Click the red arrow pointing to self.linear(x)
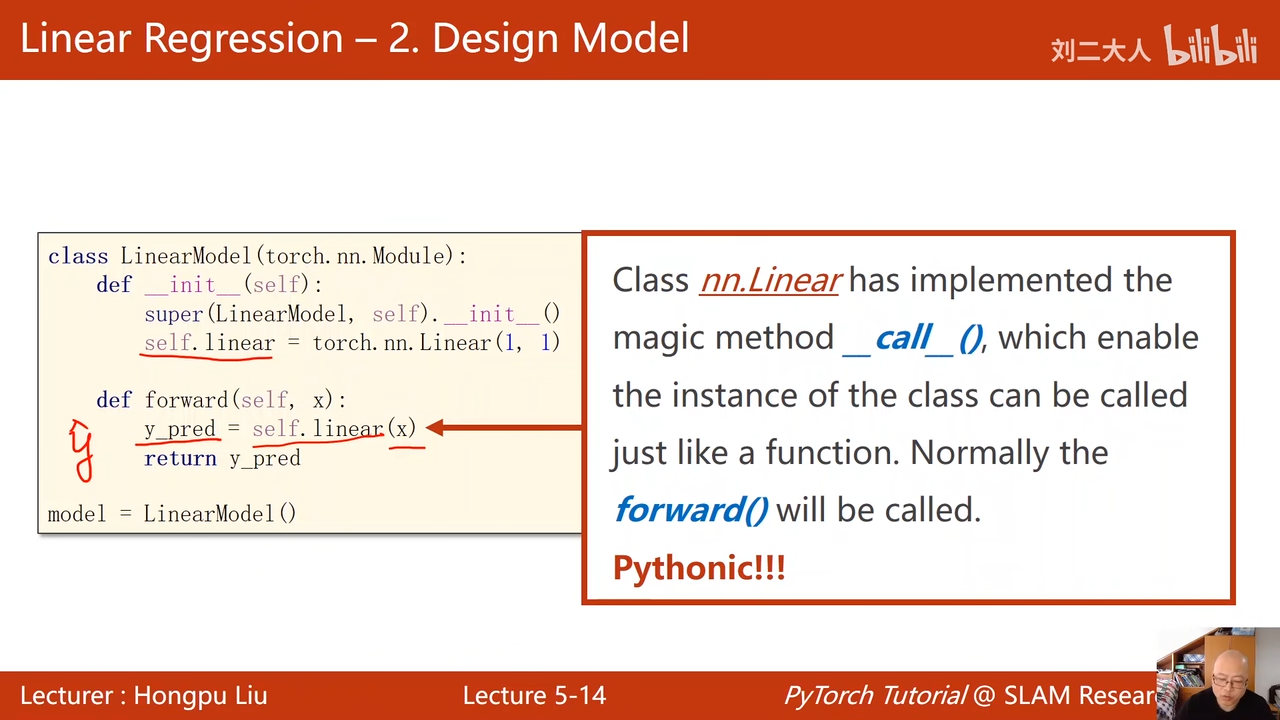The image size is (1280, 720). click(x=505, y=428)
